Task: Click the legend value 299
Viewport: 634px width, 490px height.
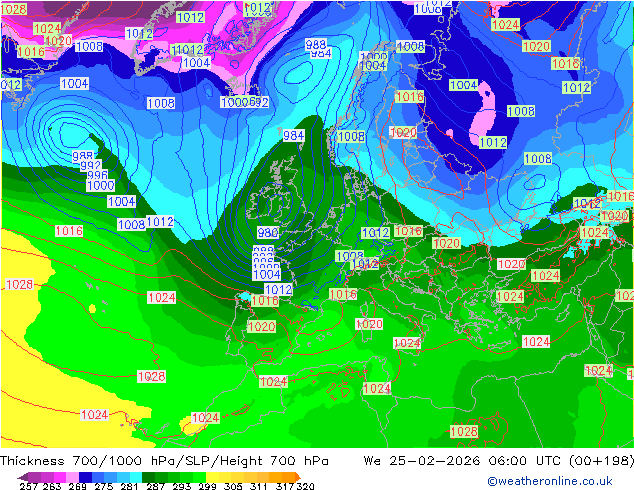Action: [207, 486]
